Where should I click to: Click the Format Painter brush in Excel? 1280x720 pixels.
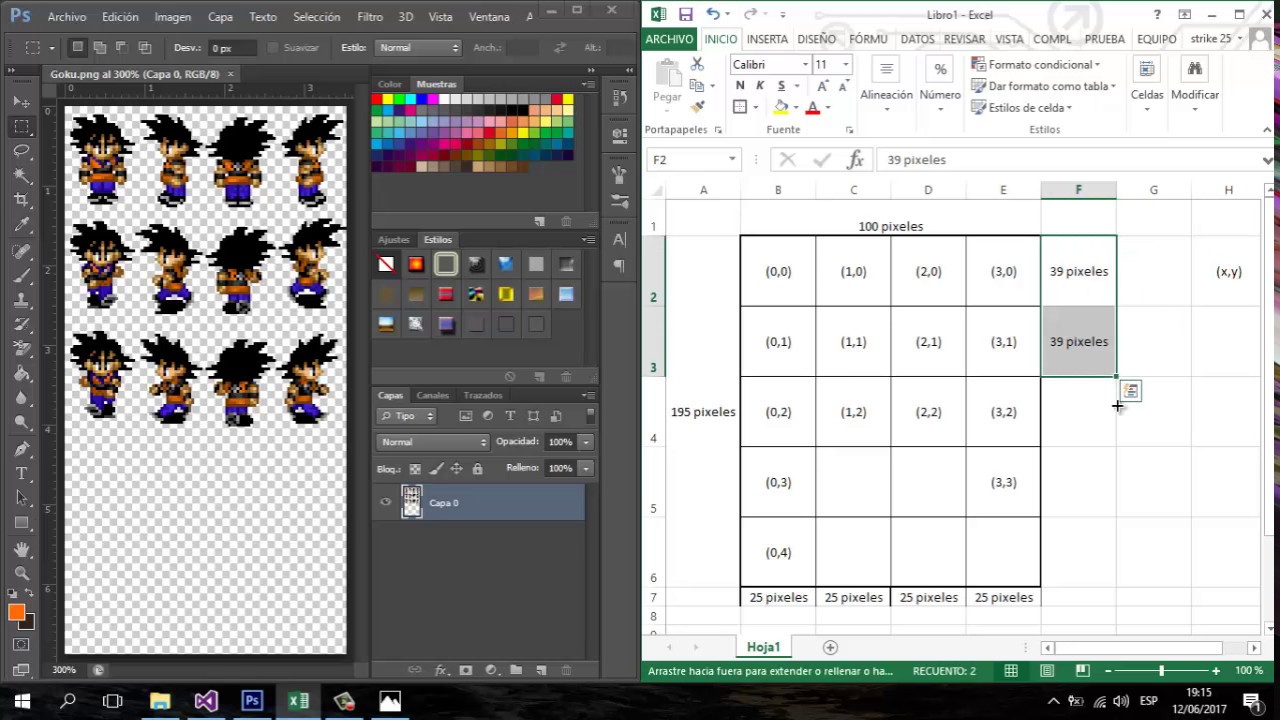pyautogui.click(x=698, y=106)
